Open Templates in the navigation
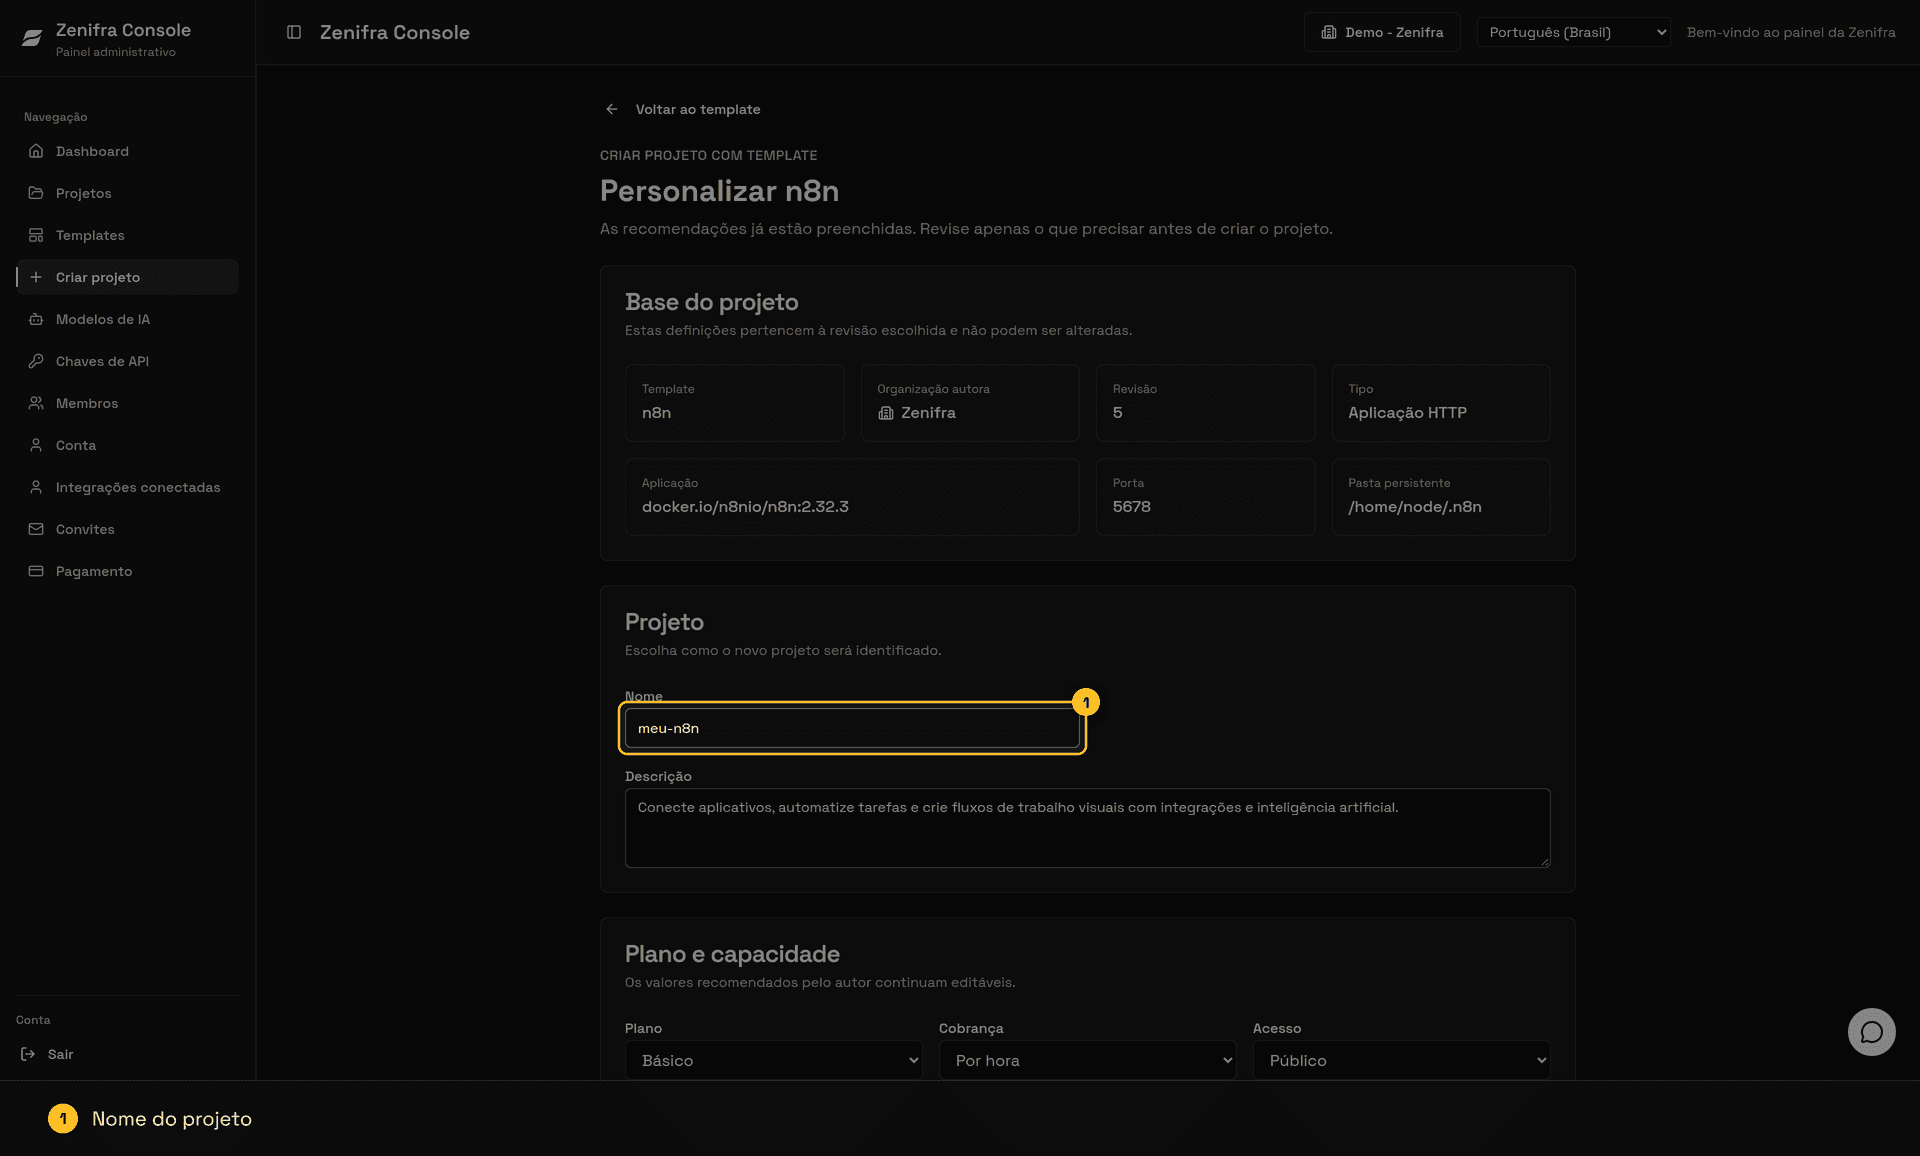1920x1156 pixels. (127, 235)
